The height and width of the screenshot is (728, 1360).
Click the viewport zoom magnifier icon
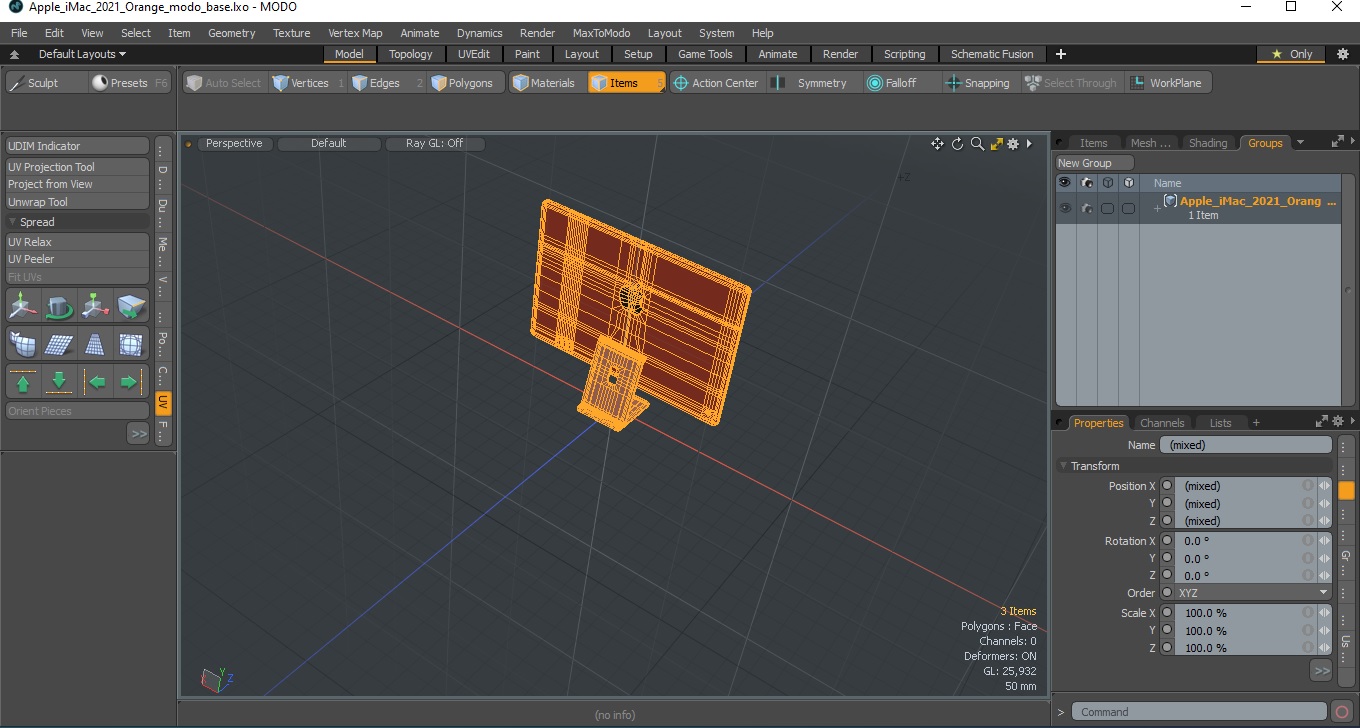click(977, 144)
